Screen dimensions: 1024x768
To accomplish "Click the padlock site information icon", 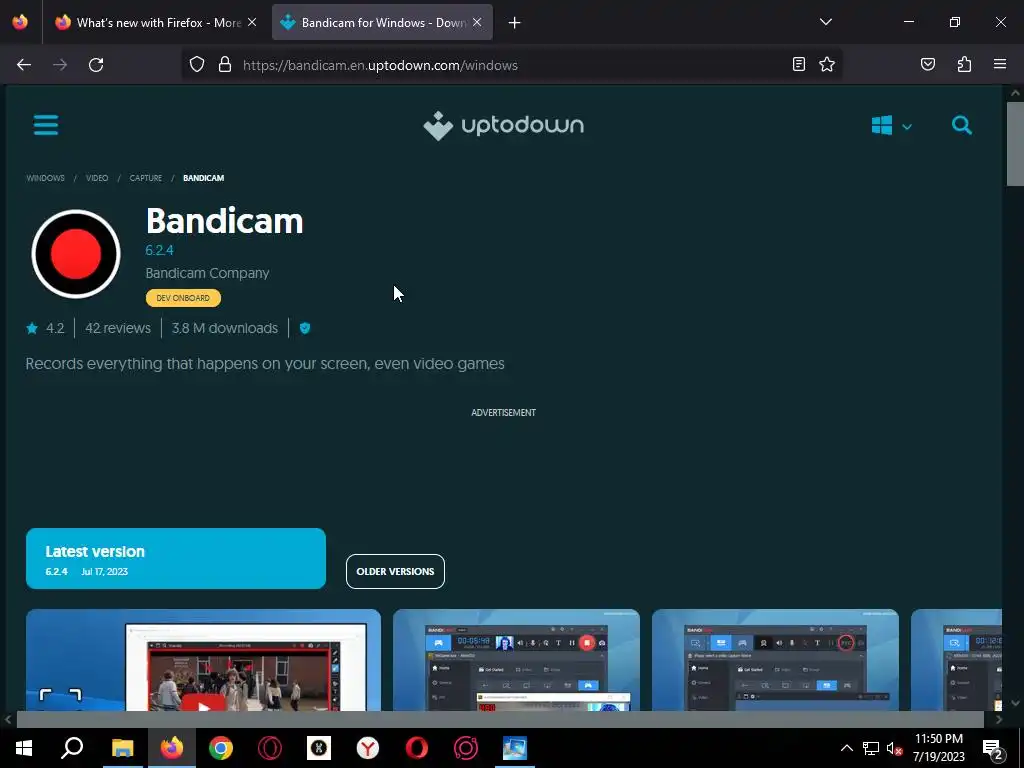I will coord(225,65).
